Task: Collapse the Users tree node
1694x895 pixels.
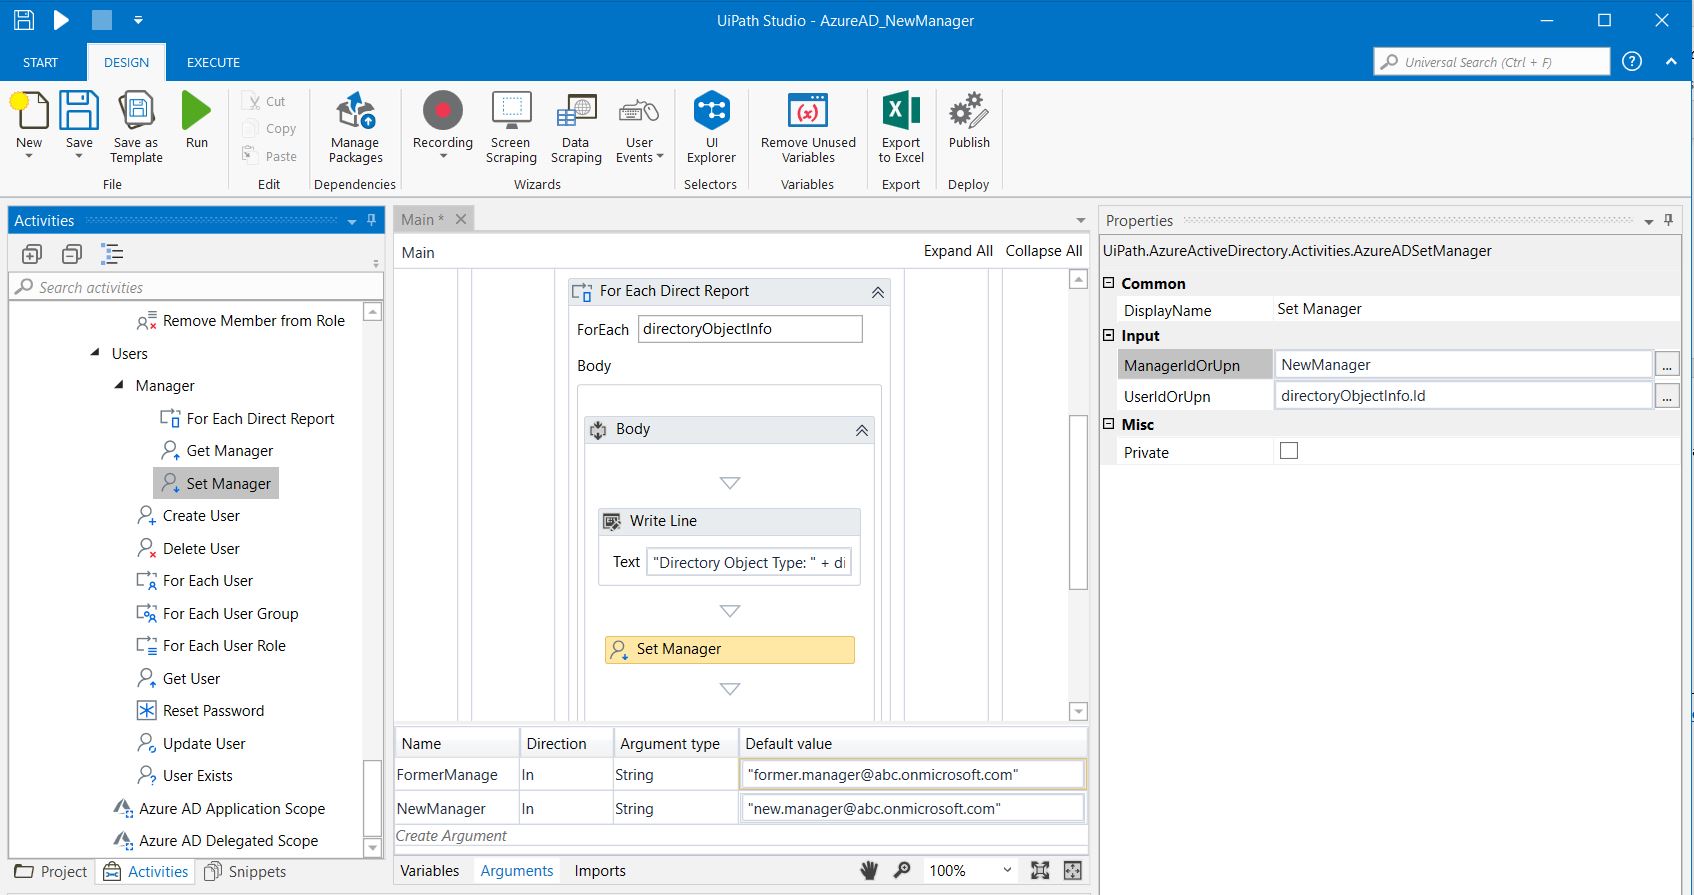Action: point(95,353)
